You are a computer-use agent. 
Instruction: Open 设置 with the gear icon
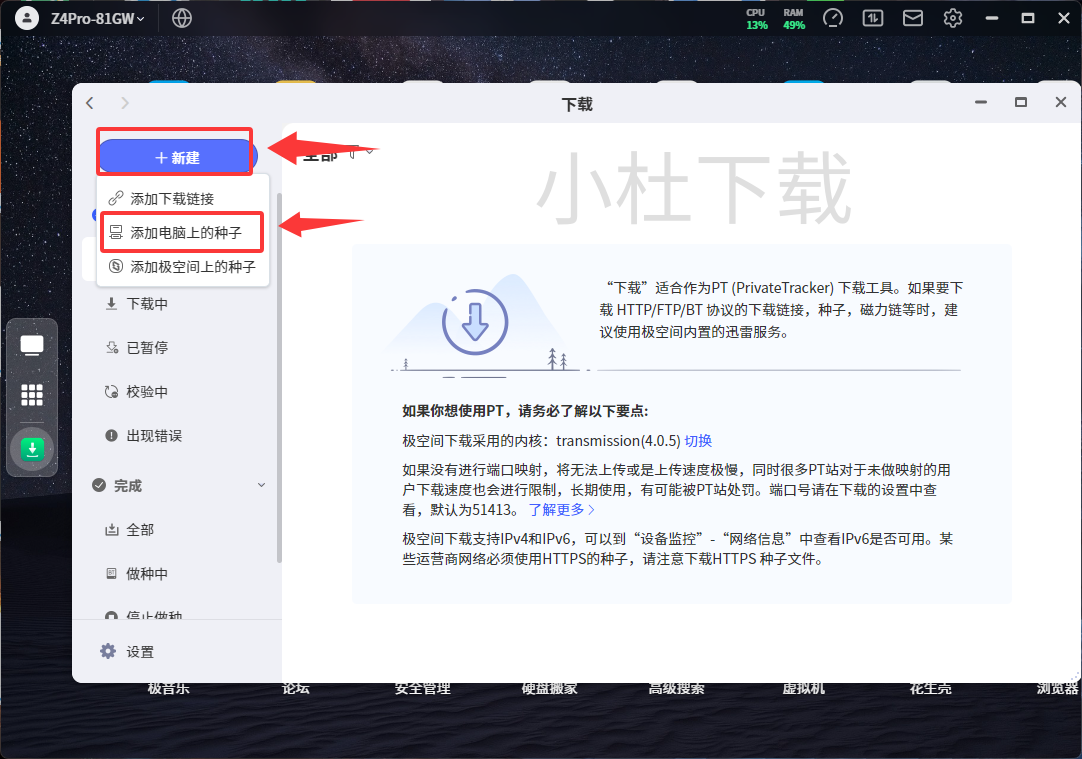[127, 652]
